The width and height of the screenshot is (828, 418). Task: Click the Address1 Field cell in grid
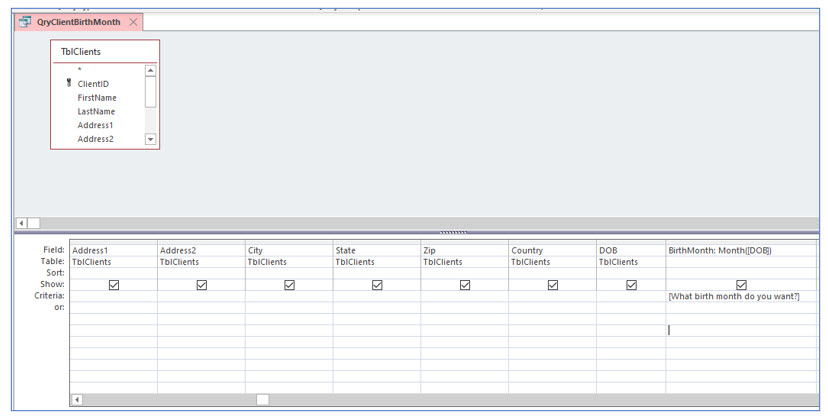tap(114, 250)
